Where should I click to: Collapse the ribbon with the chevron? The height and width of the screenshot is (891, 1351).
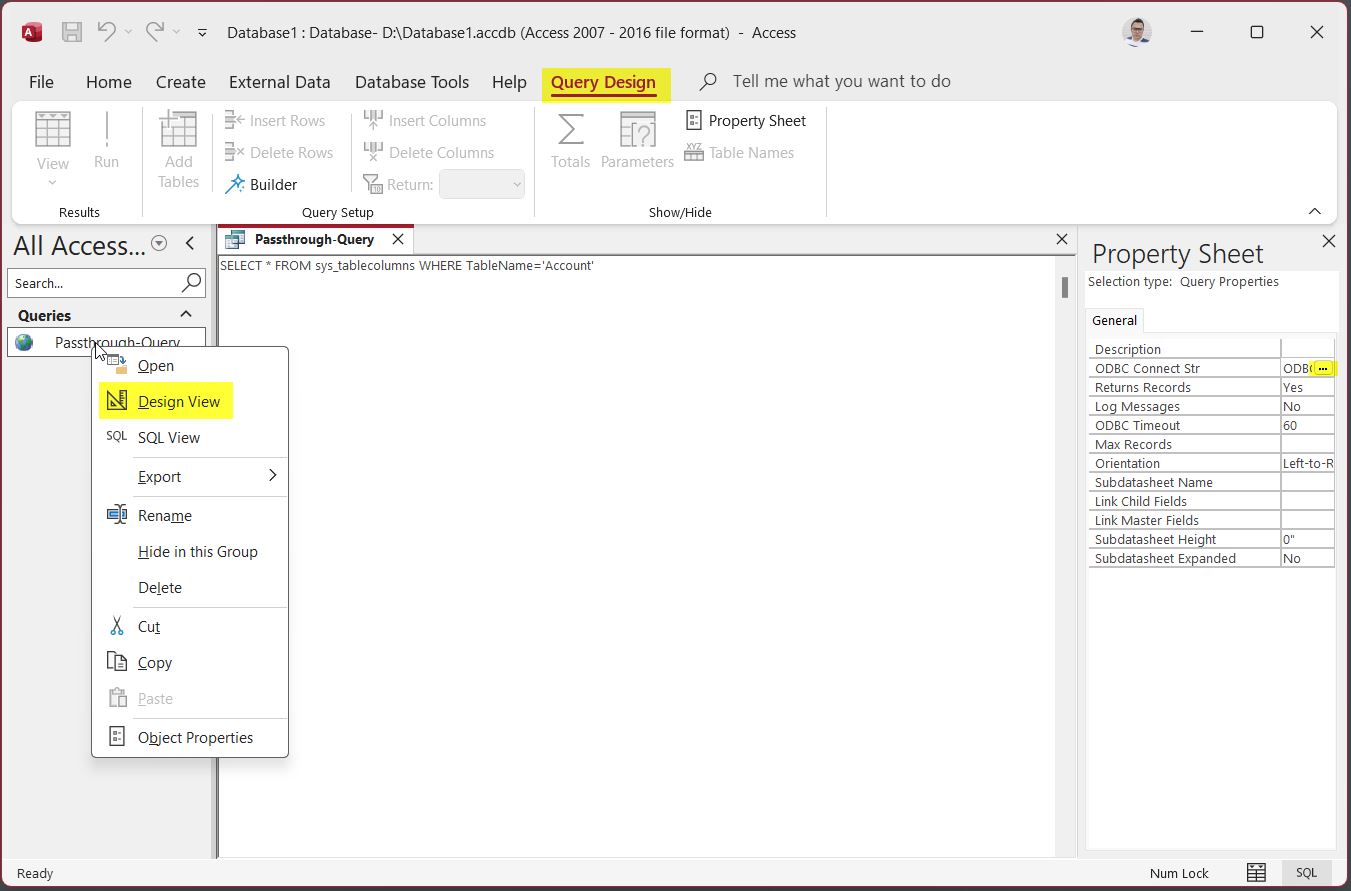pos(1315,212)
